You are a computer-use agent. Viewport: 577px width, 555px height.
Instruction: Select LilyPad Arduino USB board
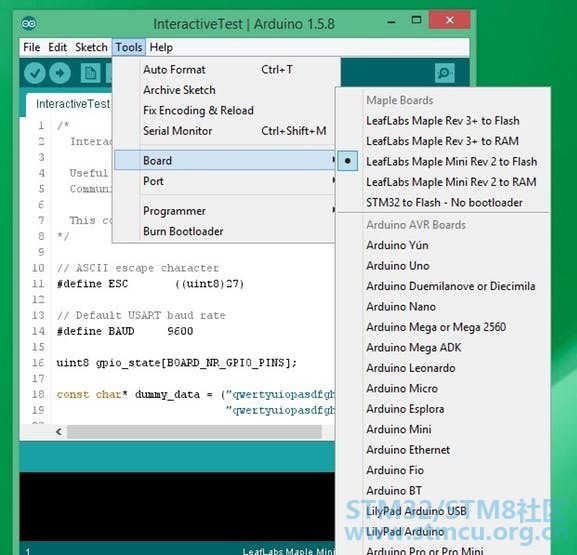[443, 511]
